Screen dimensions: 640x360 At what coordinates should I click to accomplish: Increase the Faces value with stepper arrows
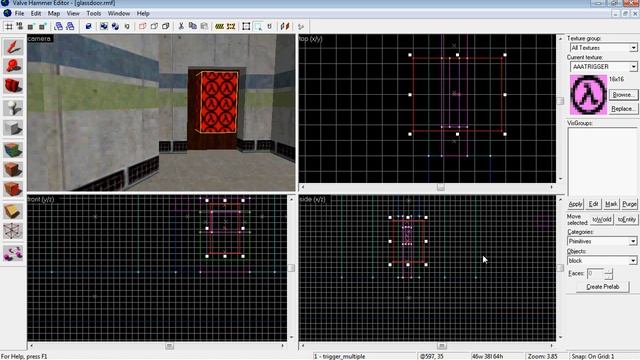[x=608, y=271]
